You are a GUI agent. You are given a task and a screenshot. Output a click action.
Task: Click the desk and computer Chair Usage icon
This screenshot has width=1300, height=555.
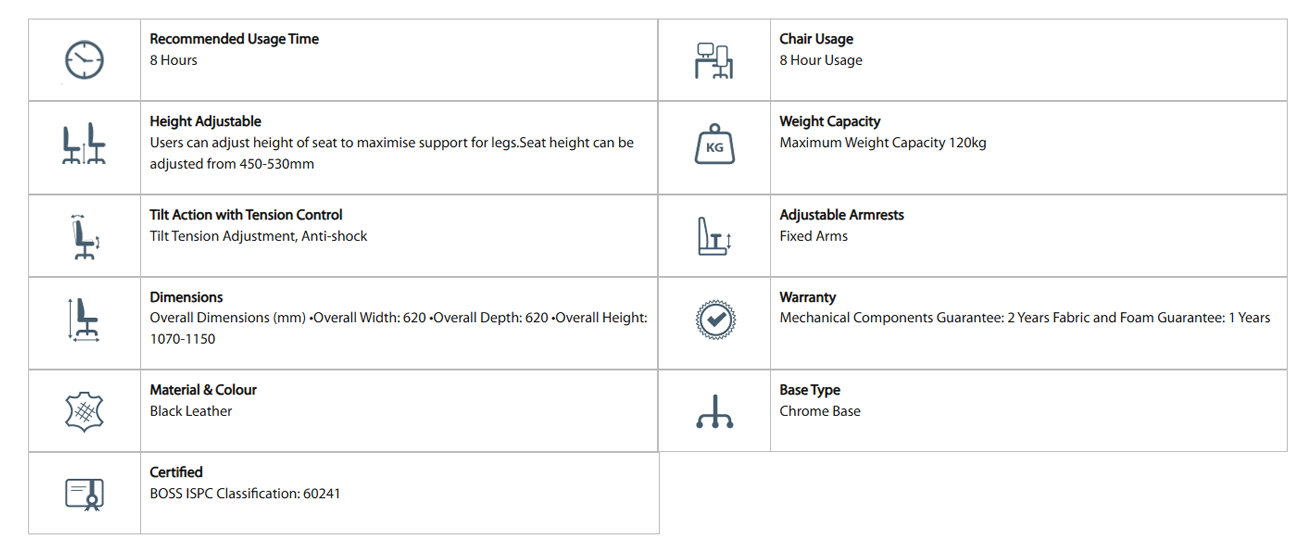[x=713, y=60]
